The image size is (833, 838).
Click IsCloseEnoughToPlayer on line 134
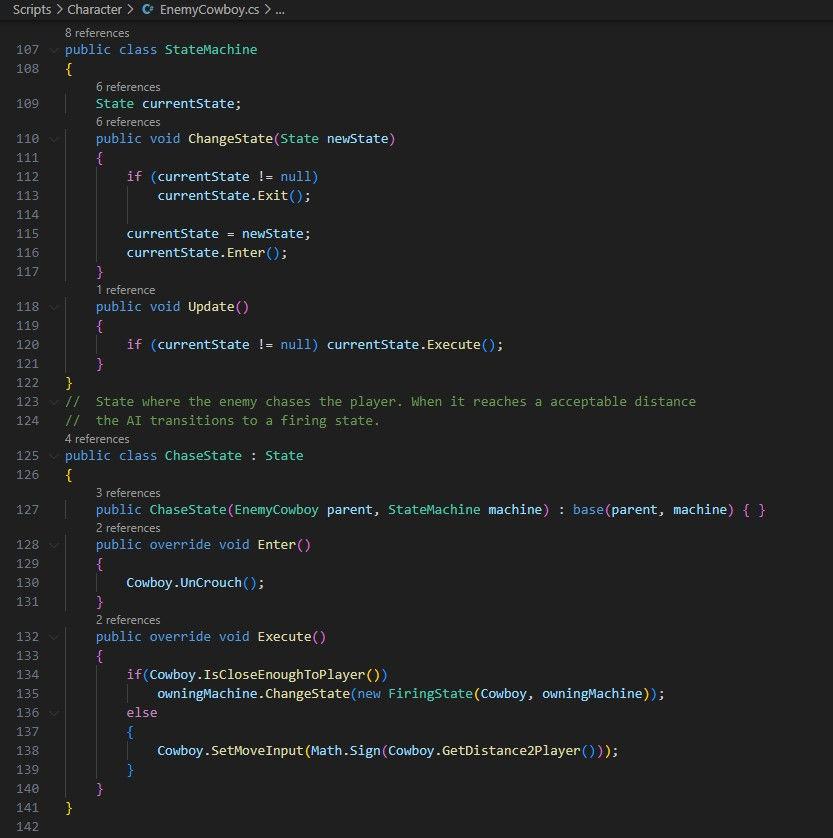pos(284,675)
